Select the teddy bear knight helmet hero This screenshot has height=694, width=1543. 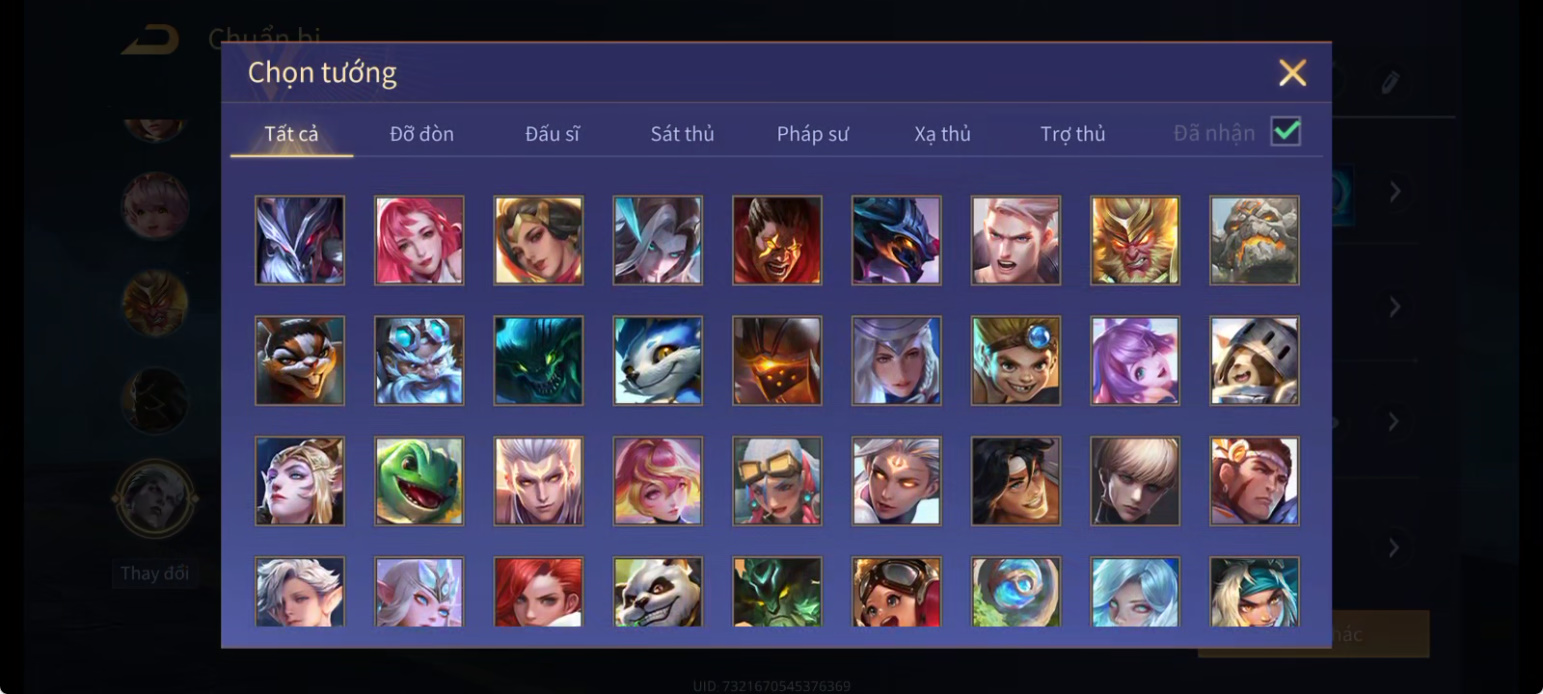1254,361
